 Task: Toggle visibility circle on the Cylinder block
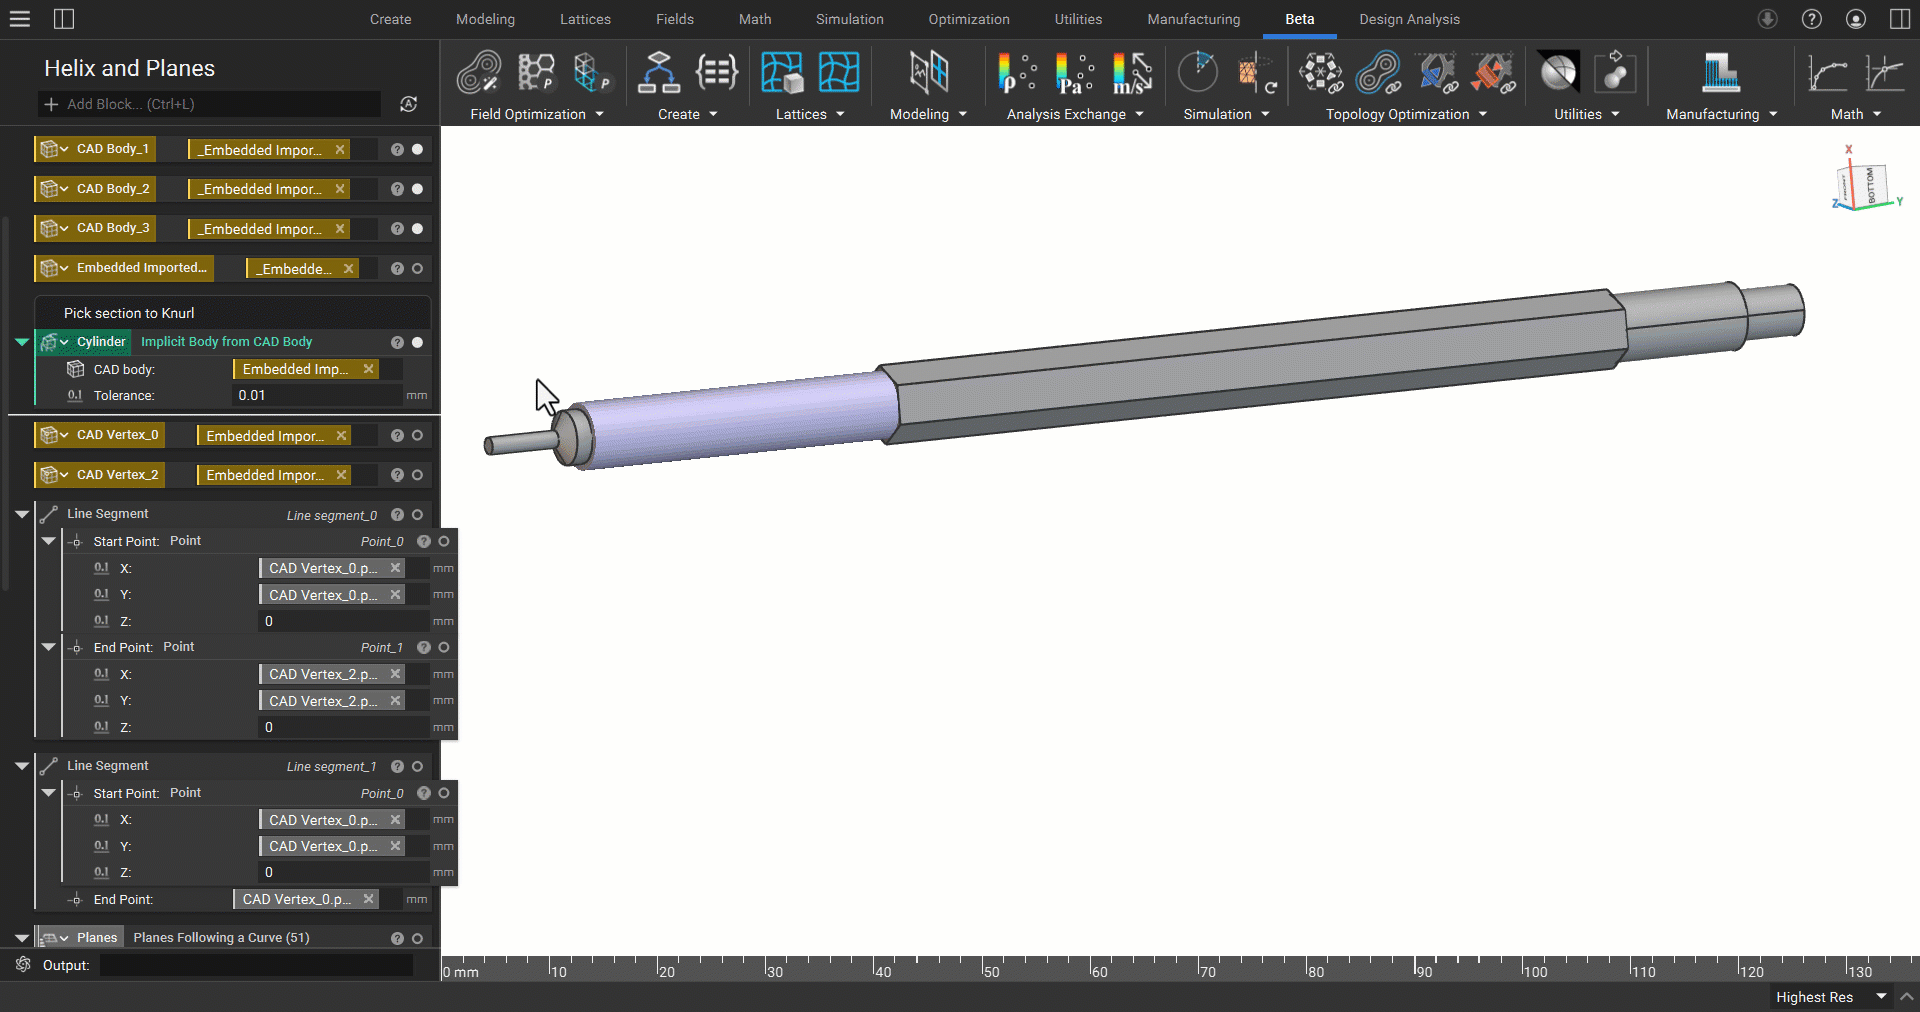pos(417,342)
